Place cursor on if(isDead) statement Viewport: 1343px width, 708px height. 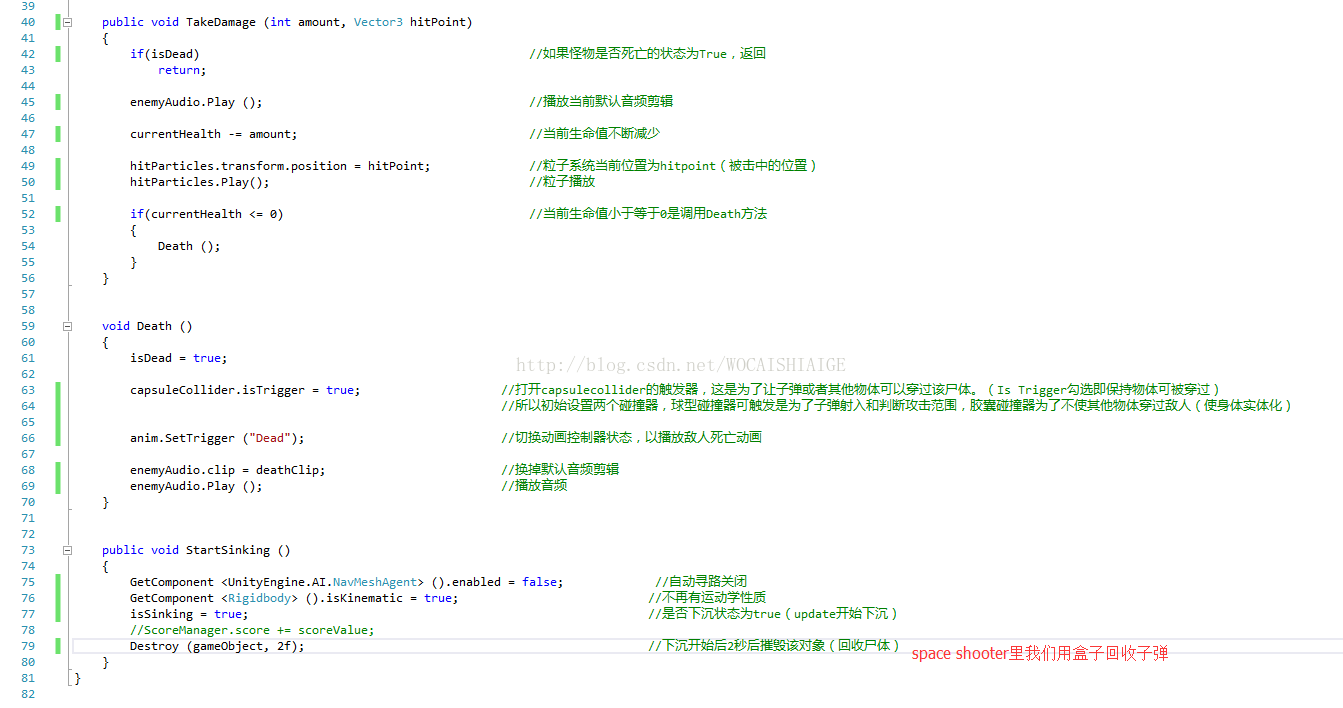point(165,54)
